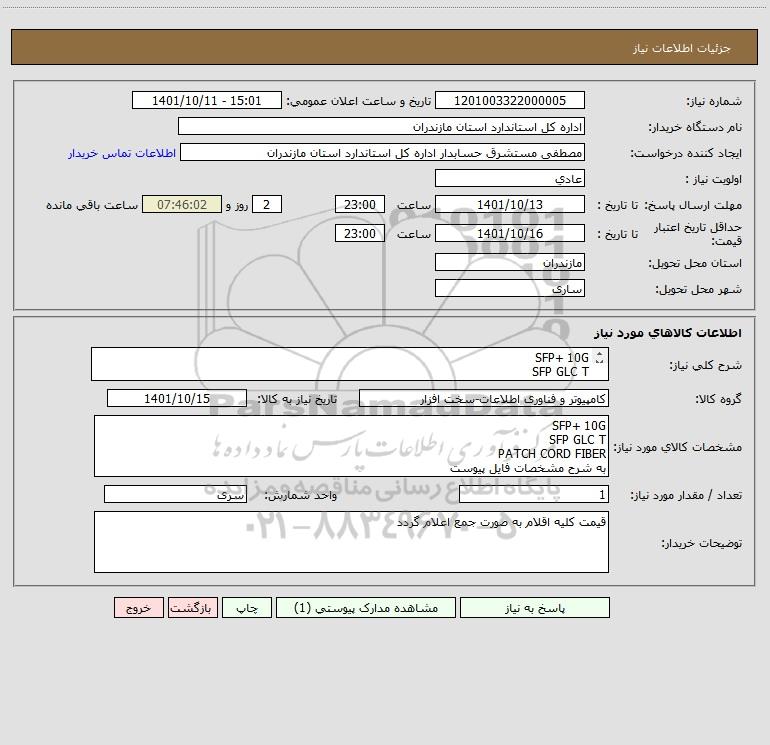Click the خروج exit button
This screenshot has height=745, width=770.
click(x=138, y=608)
